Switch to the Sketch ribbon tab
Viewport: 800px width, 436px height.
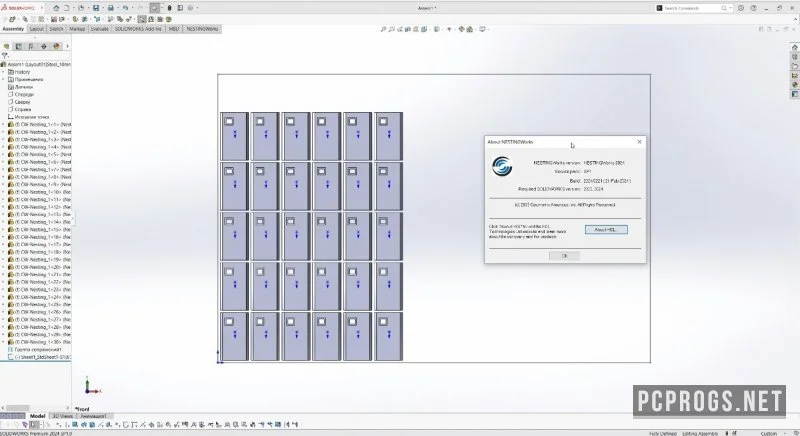tap(56, 29)
